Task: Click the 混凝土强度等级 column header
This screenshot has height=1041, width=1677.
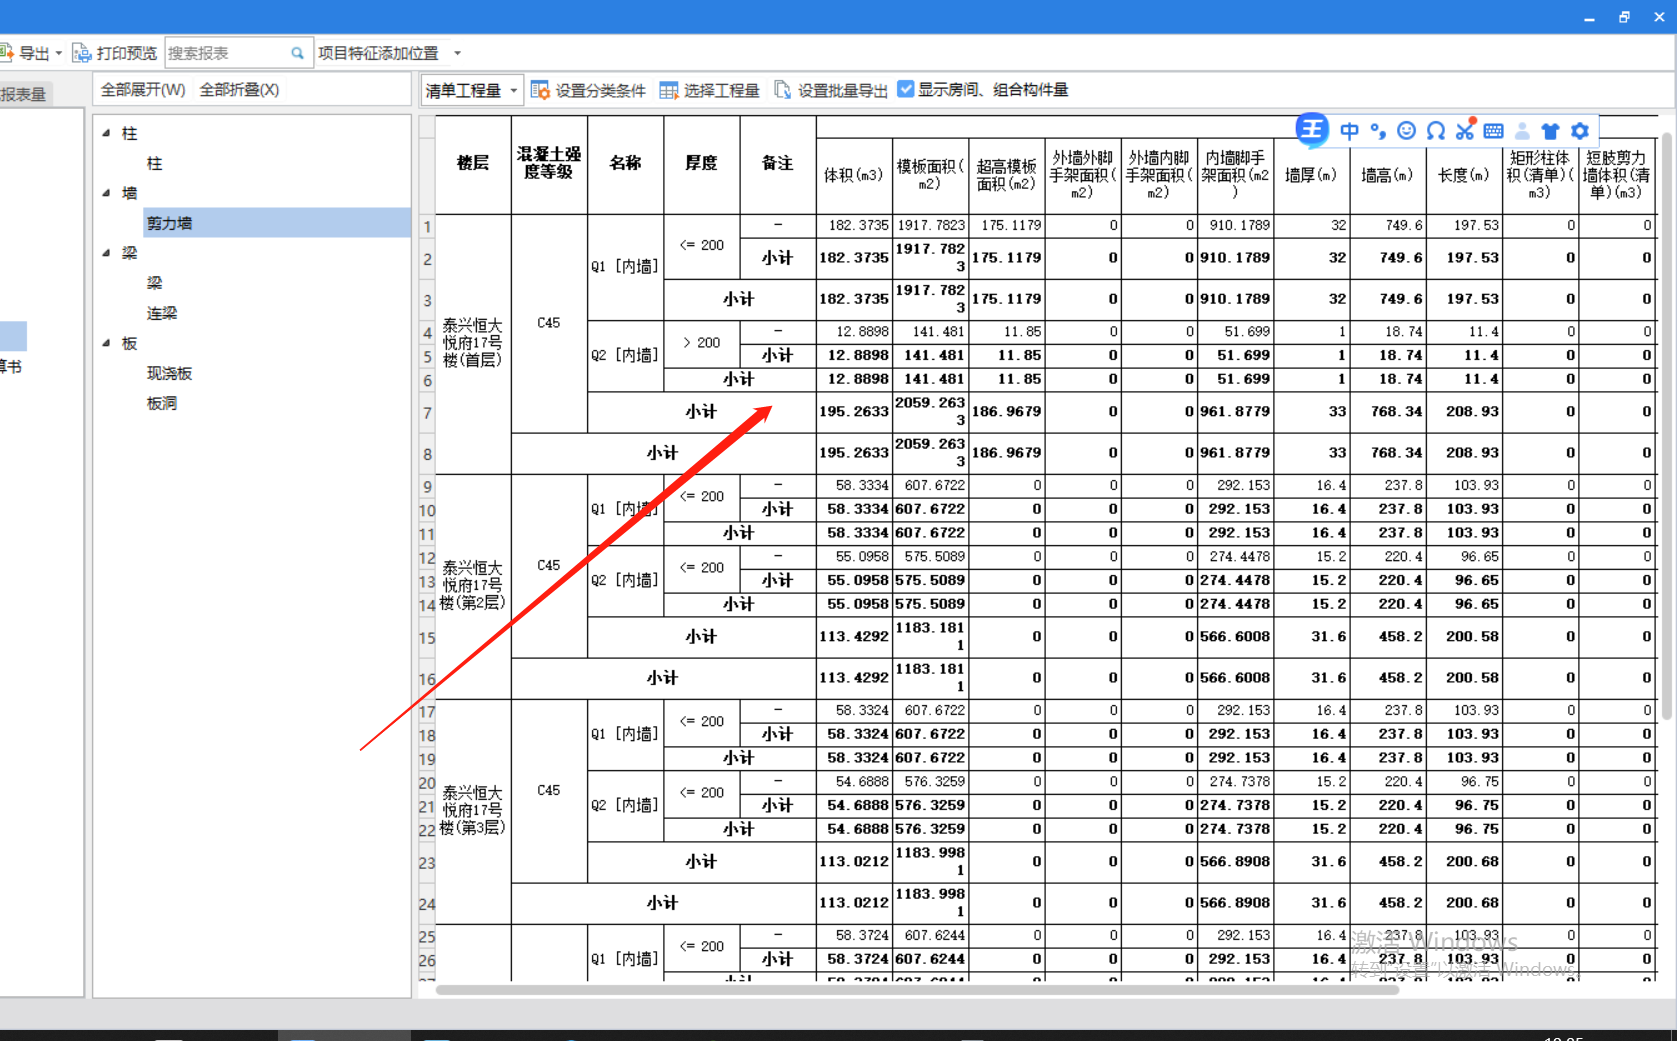Action: [x=549, y=164]
